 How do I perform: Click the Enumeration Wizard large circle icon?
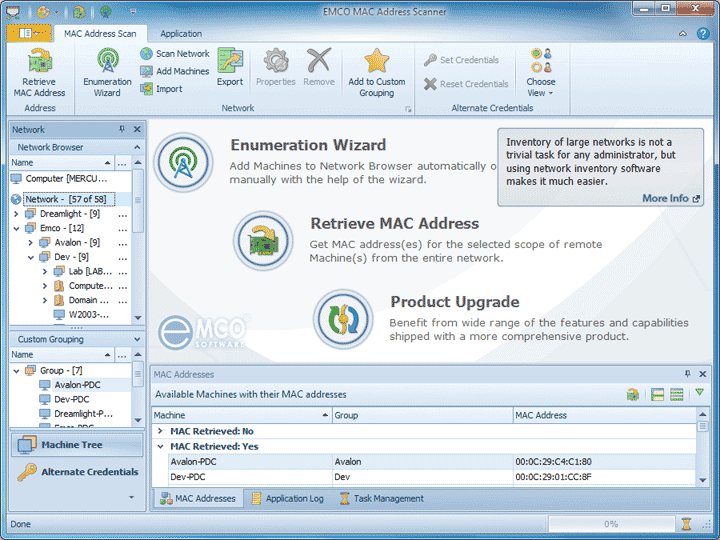183,162
